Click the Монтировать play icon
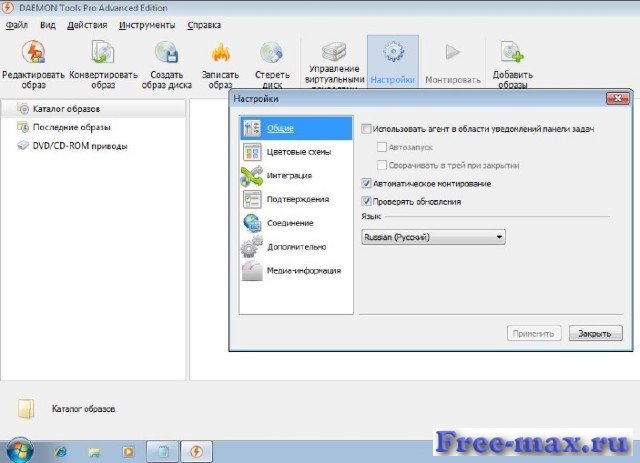The height and width of the screenshot is (463, 640). click(452, 52)
